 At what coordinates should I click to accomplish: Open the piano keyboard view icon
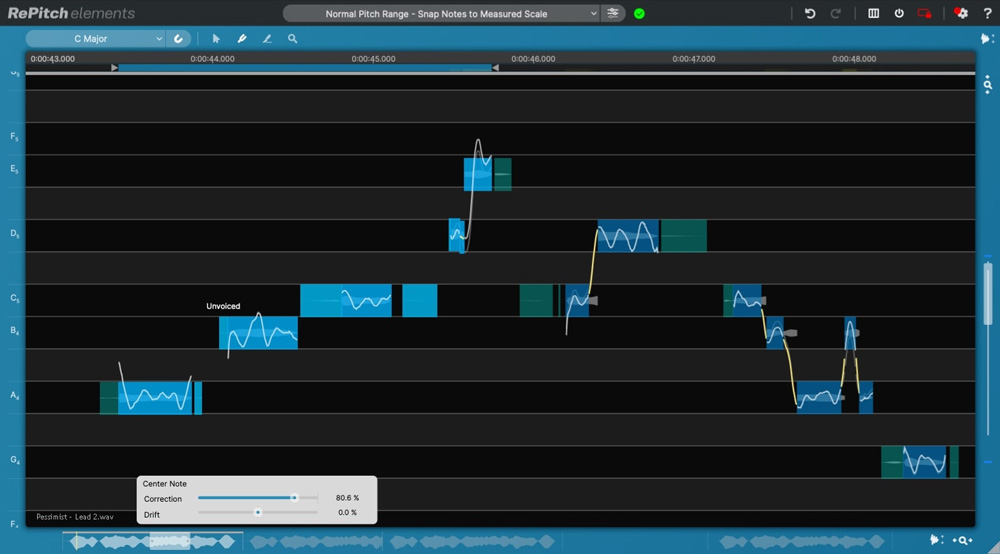tap(874, 13)
